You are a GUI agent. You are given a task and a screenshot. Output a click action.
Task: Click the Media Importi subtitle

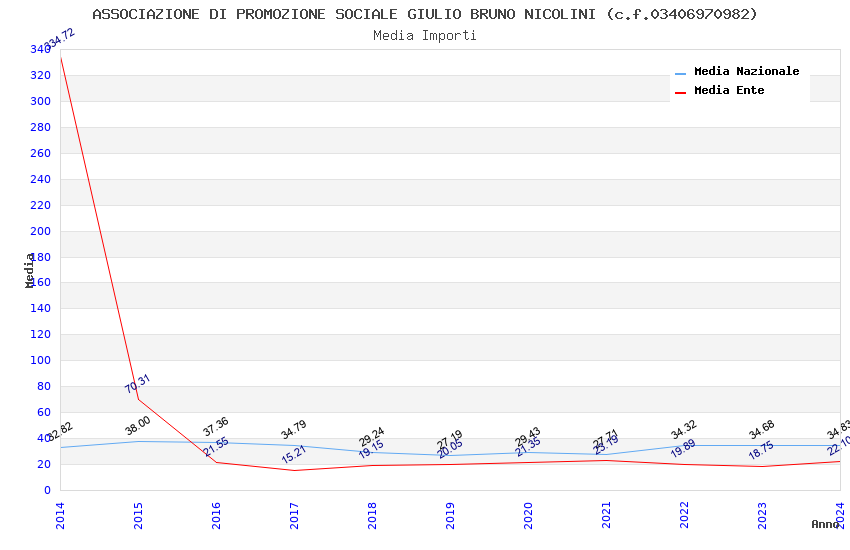pyautogui.click(x=424, y=36)
